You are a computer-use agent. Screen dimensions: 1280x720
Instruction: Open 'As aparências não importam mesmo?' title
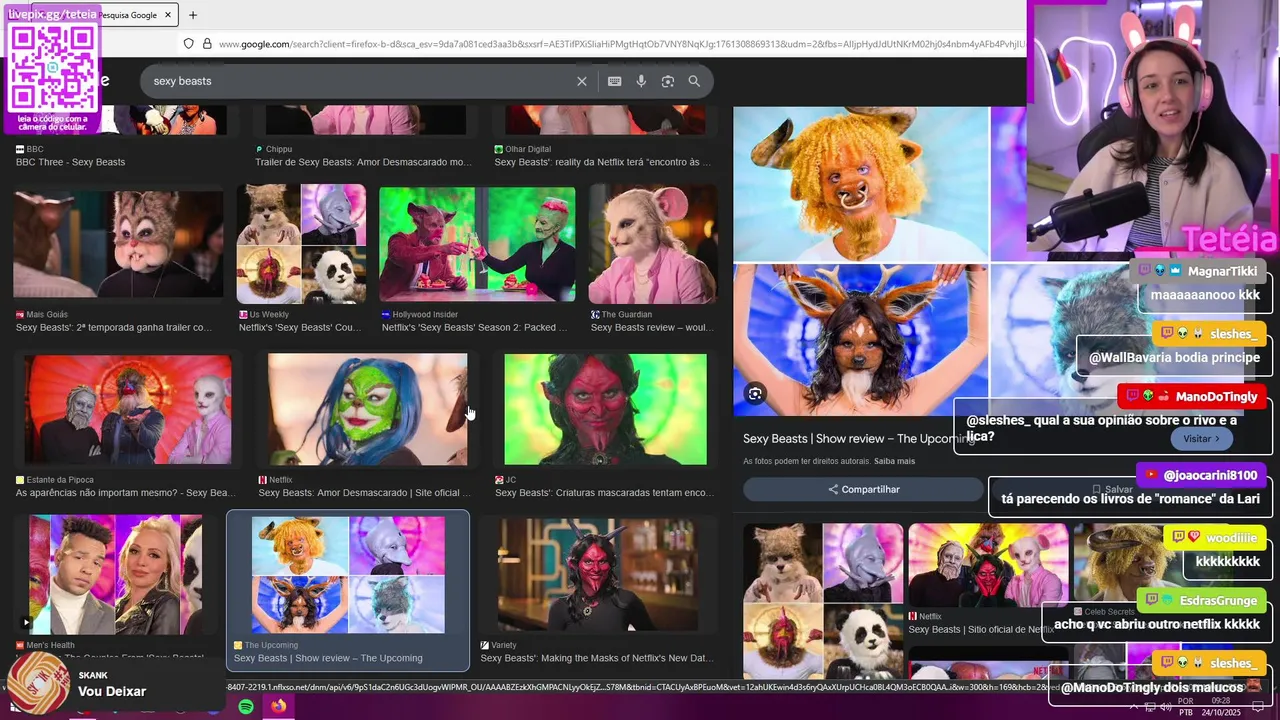tap(125, 493)
